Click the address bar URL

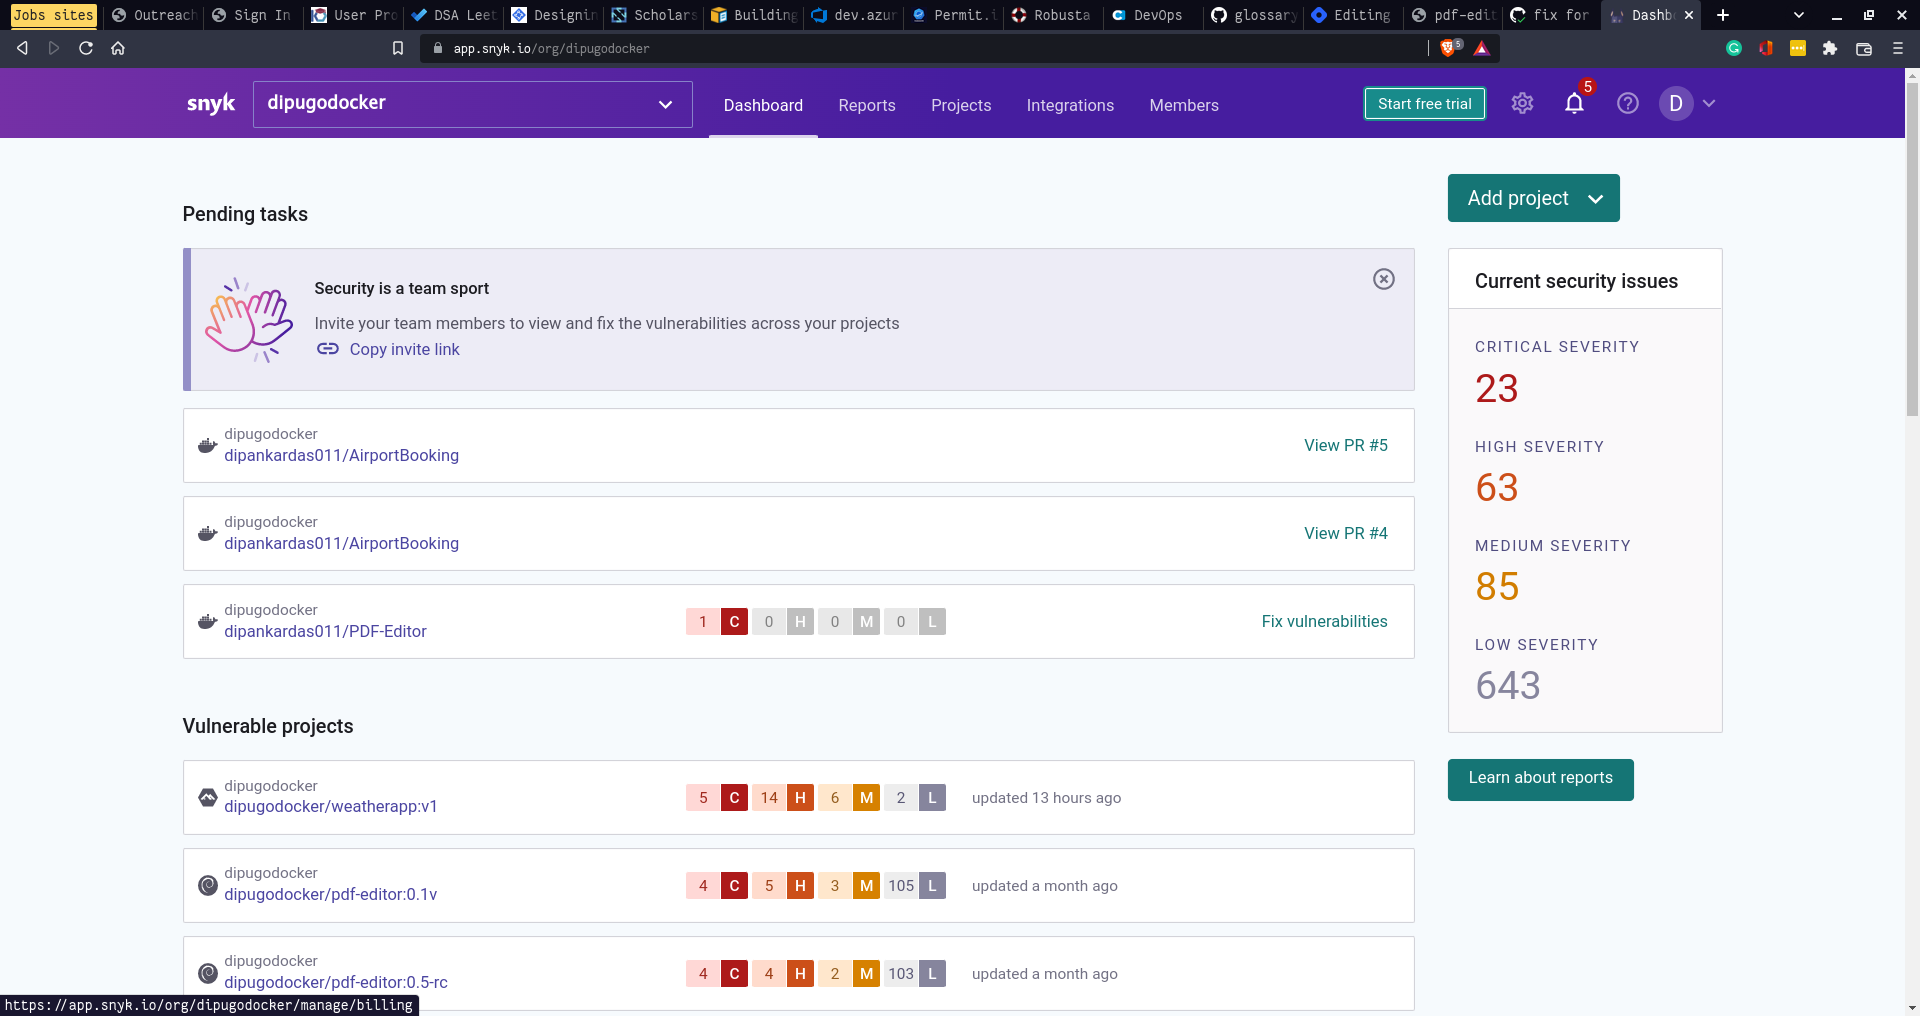pyautogui.click(x=551, y=48)
